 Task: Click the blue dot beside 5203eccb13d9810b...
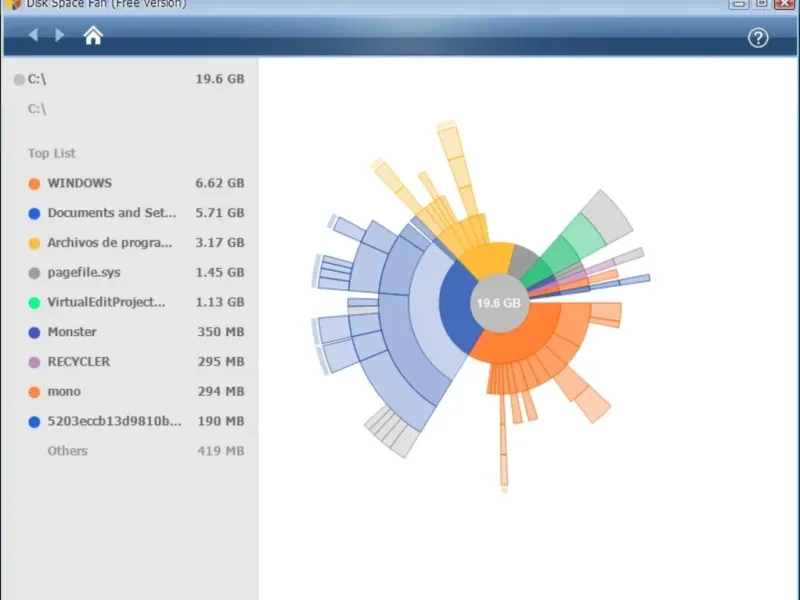click(x=34, y=422)
